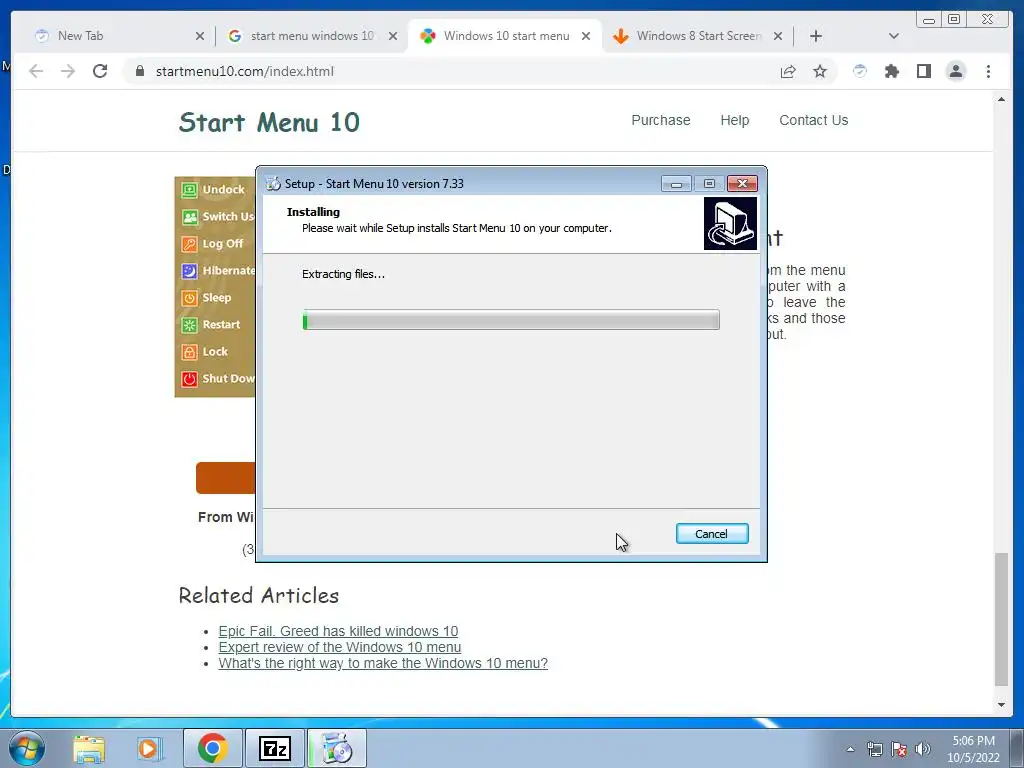Open the Action Center flag icon
1024x768 pixels.
(899, 749)
